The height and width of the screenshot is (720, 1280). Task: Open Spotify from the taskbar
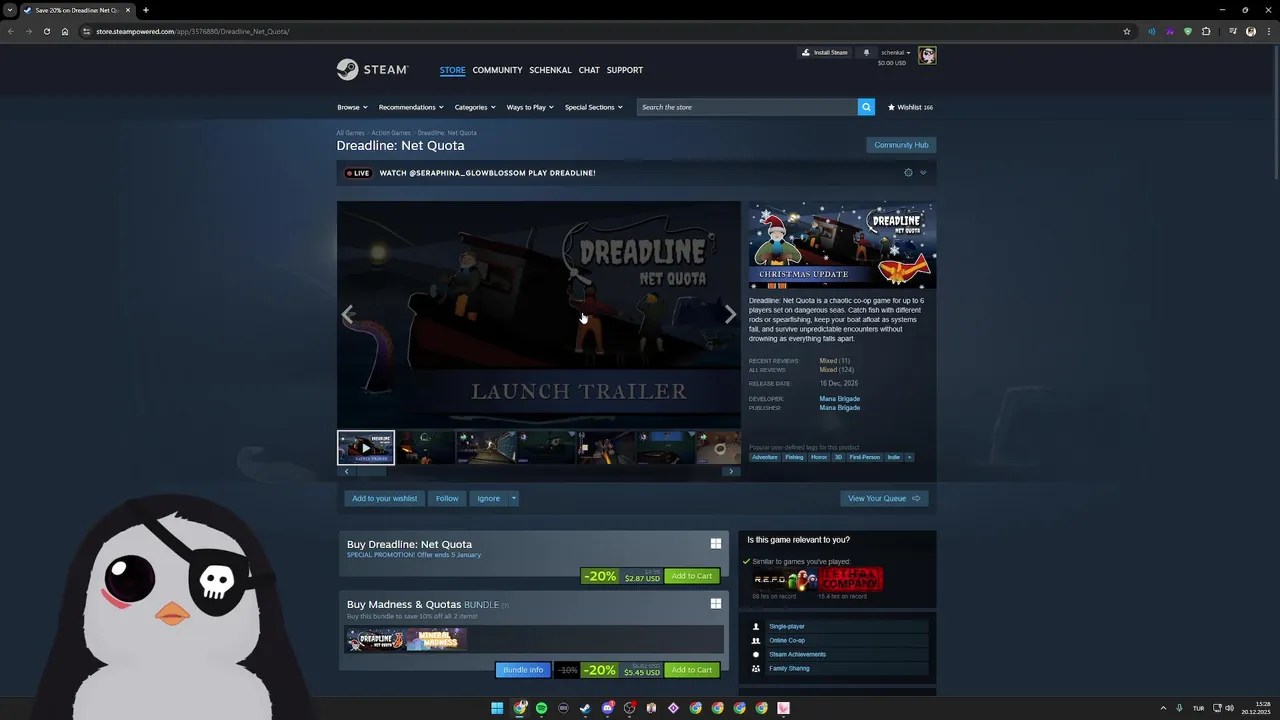tap(541, 708)
